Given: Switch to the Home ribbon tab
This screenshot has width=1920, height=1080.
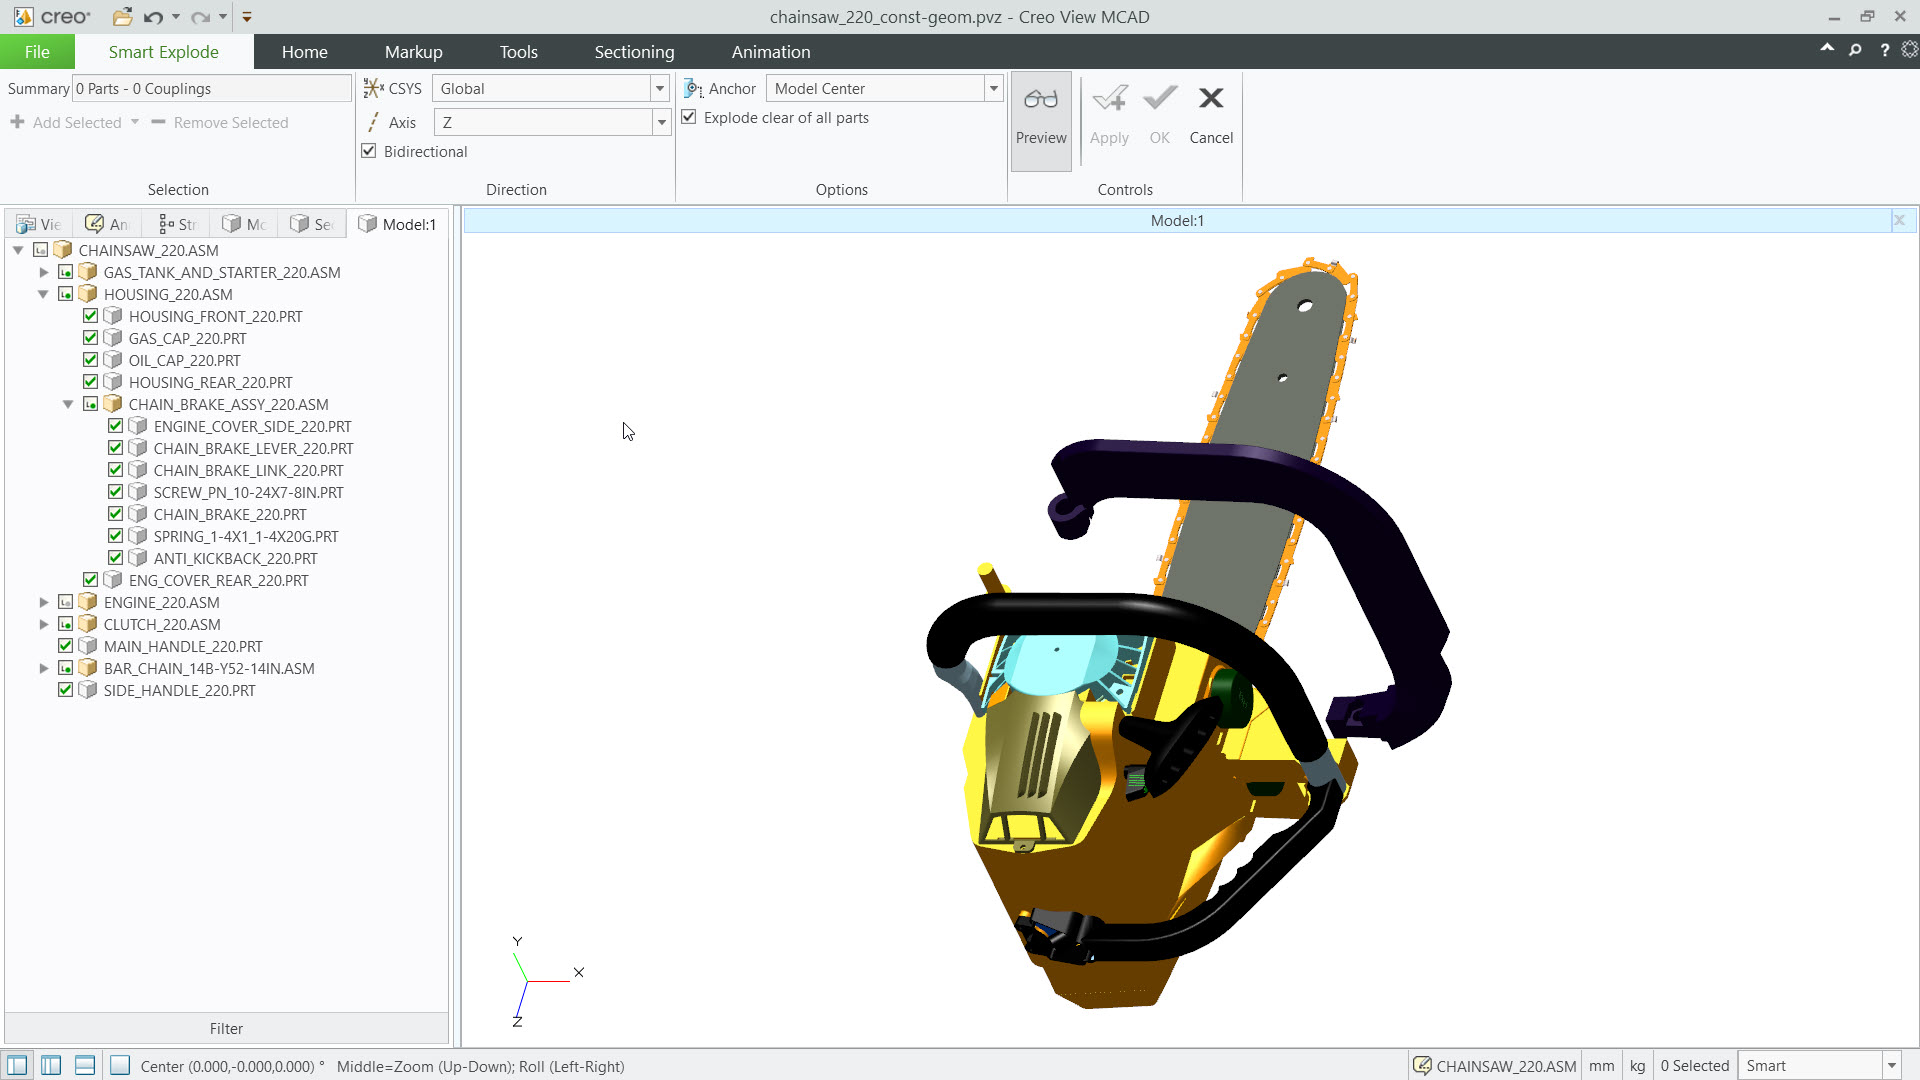Looking at the screenshot, I should tap(304, 52).
